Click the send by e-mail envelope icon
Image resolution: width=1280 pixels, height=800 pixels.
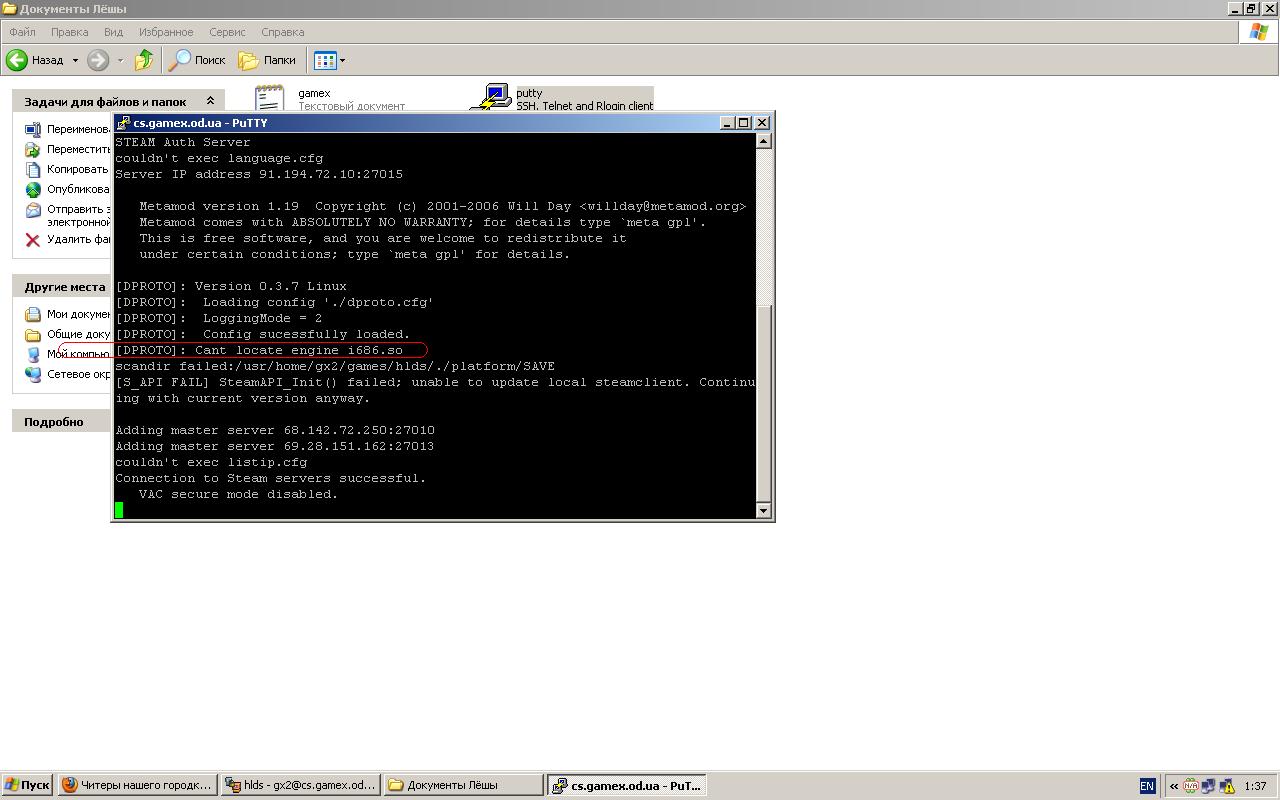point(33,210)
